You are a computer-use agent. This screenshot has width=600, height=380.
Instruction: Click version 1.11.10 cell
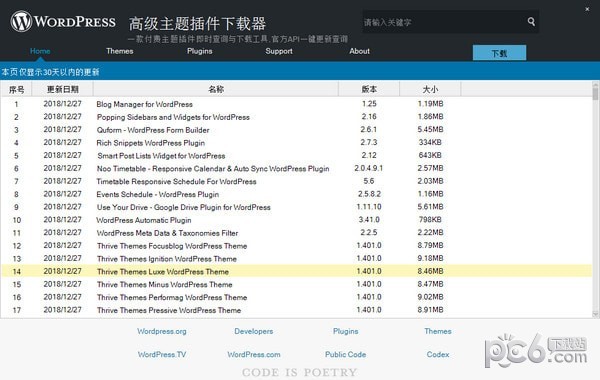point(369,207)
